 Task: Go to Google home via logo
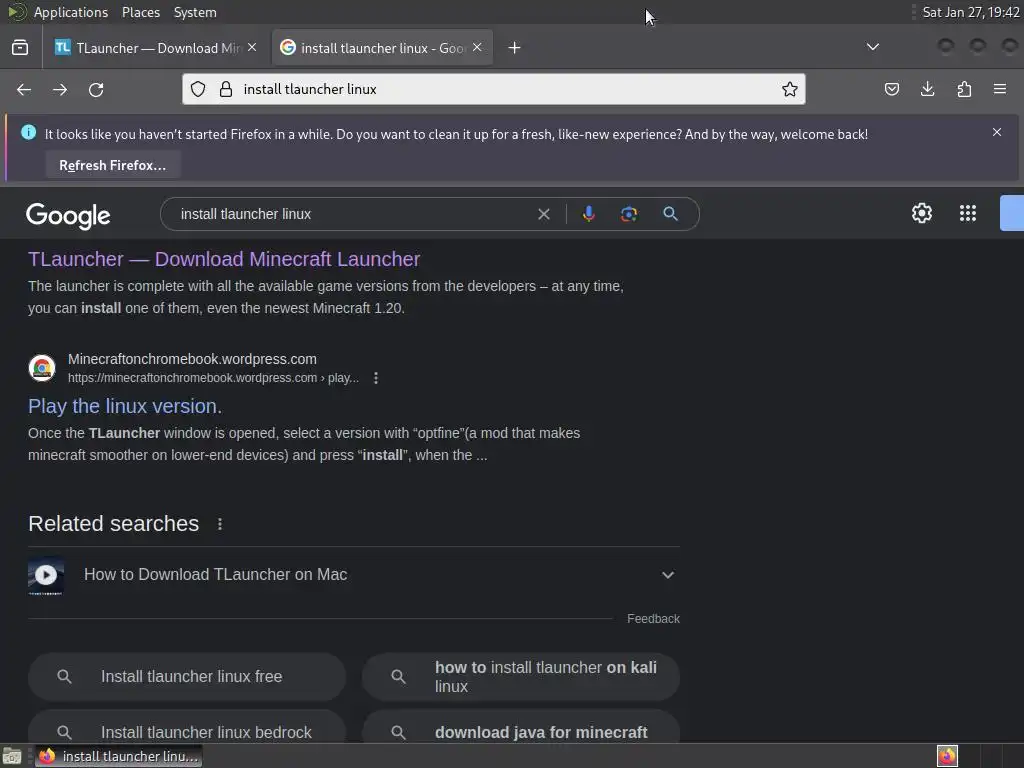(x=68, y=215)
